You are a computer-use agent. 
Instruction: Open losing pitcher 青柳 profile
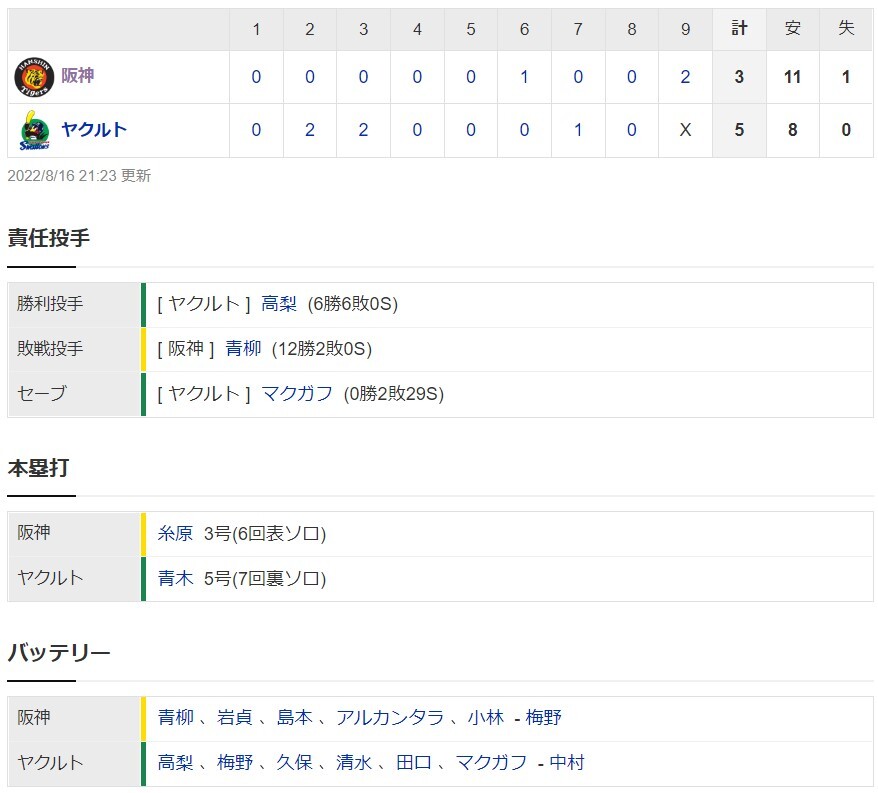243,349
